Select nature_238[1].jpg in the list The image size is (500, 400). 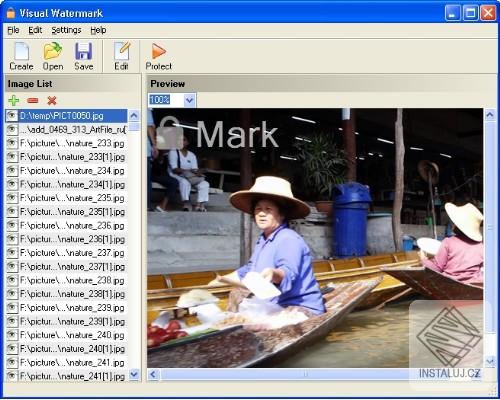[66, 294]
